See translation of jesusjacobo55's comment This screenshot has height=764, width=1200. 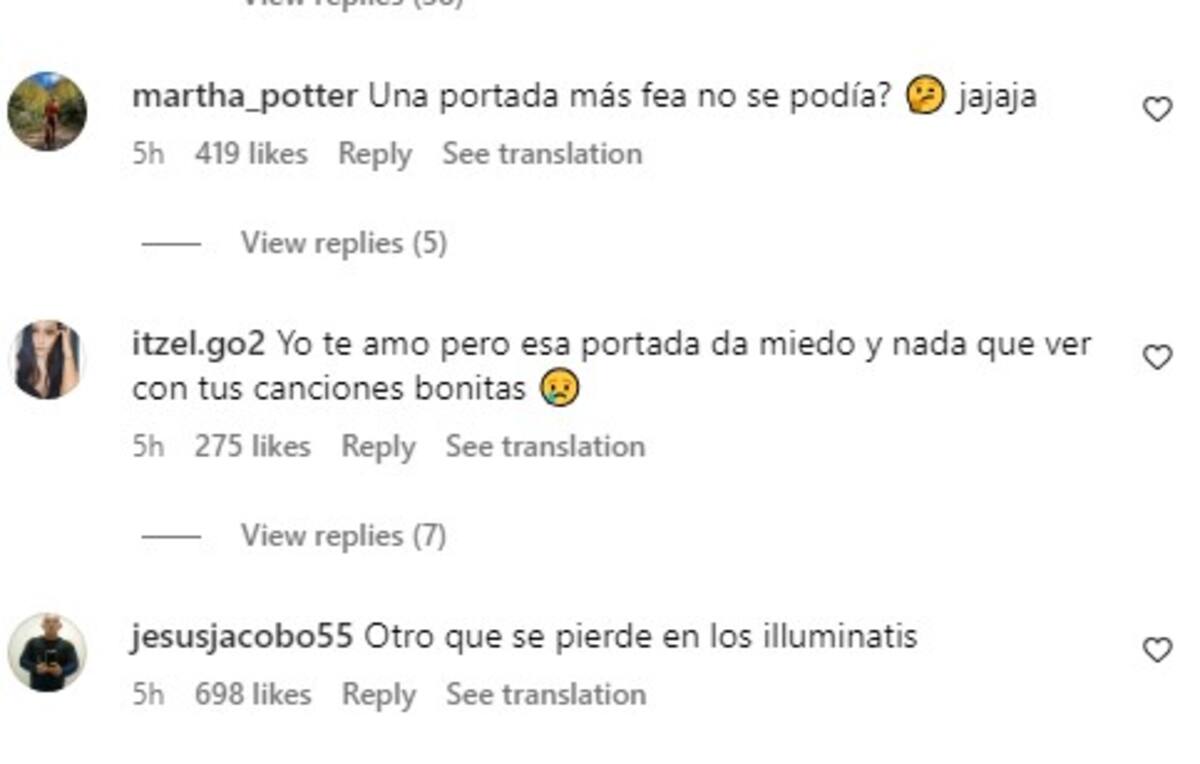pyautogui.click(x=545, y=694)
